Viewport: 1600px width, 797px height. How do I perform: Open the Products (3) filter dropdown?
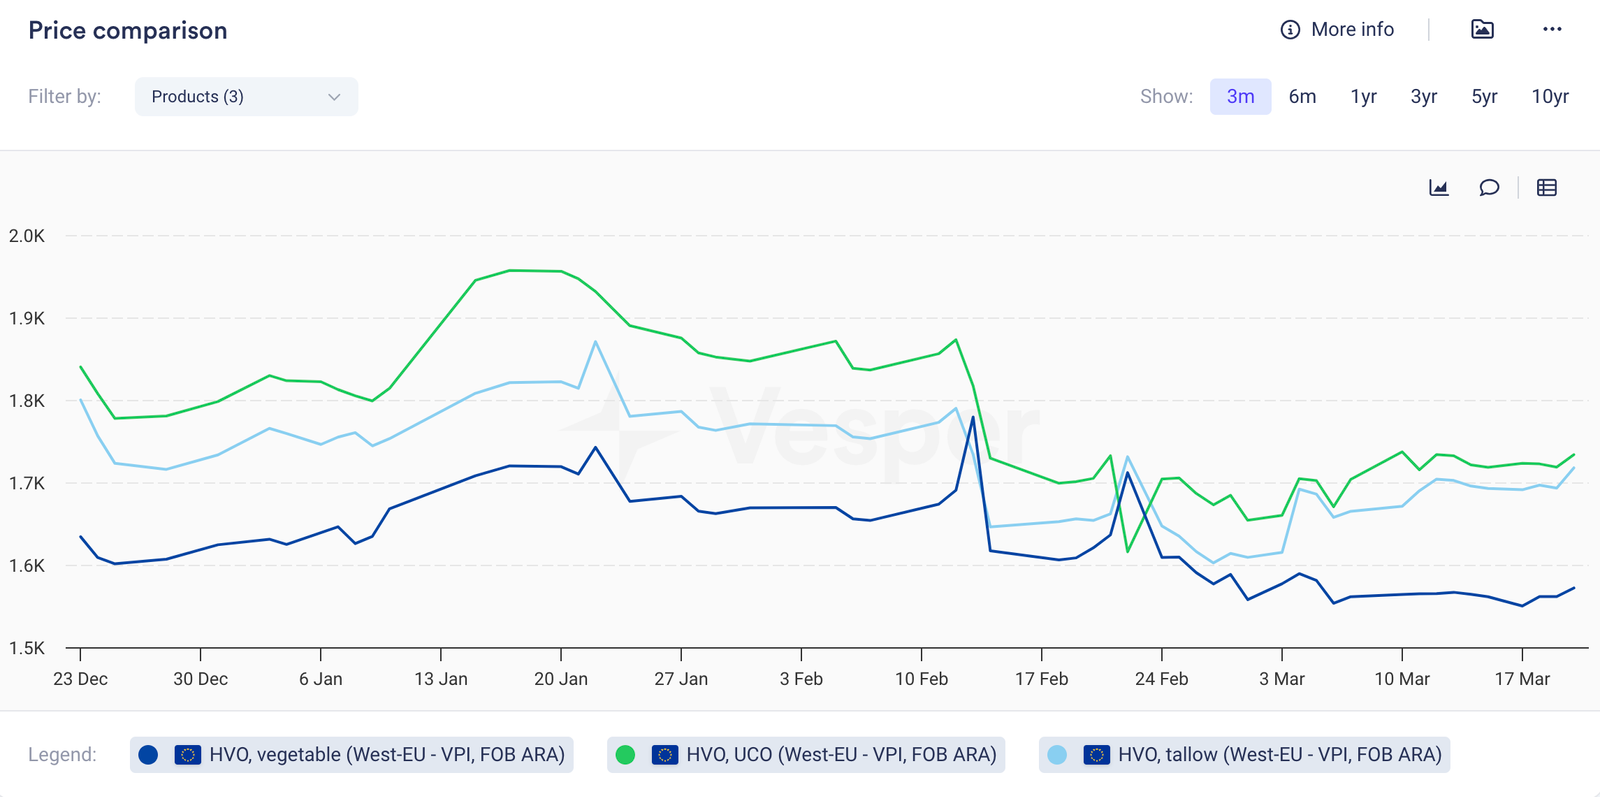pyautogui.click(x=245, y=97)
